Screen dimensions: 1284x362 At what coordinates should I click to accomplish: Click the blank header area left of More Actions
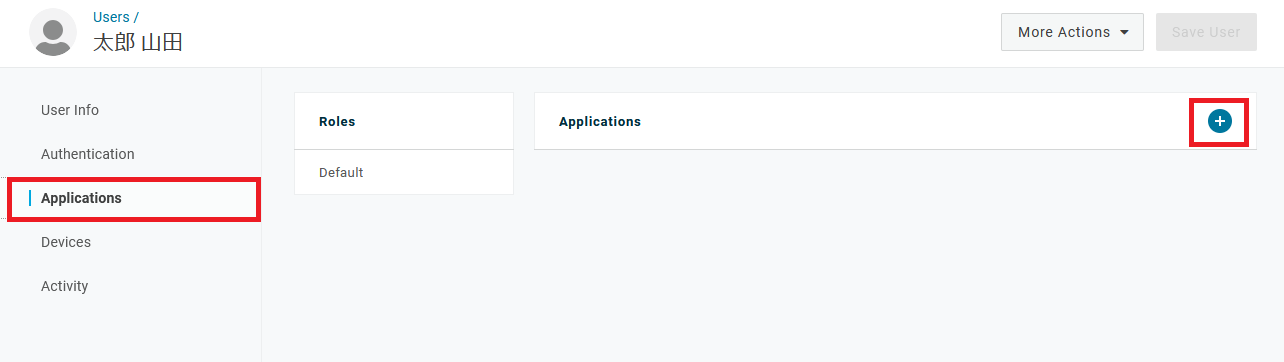pyautogui.click(x=590, y=32)
